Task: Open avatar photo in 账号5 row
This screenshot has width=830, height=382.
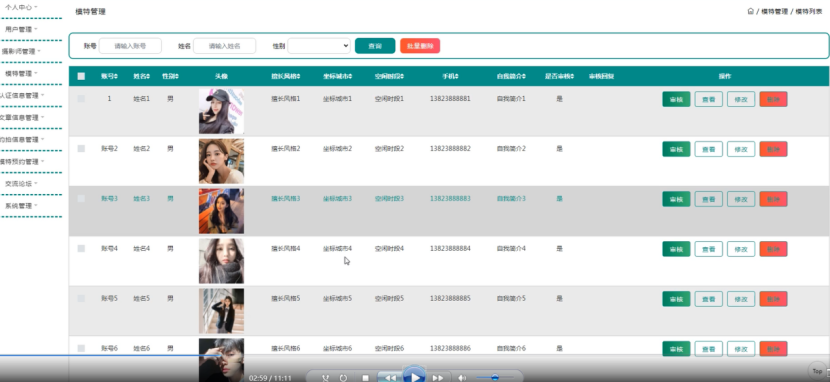Action: (221, 311)
